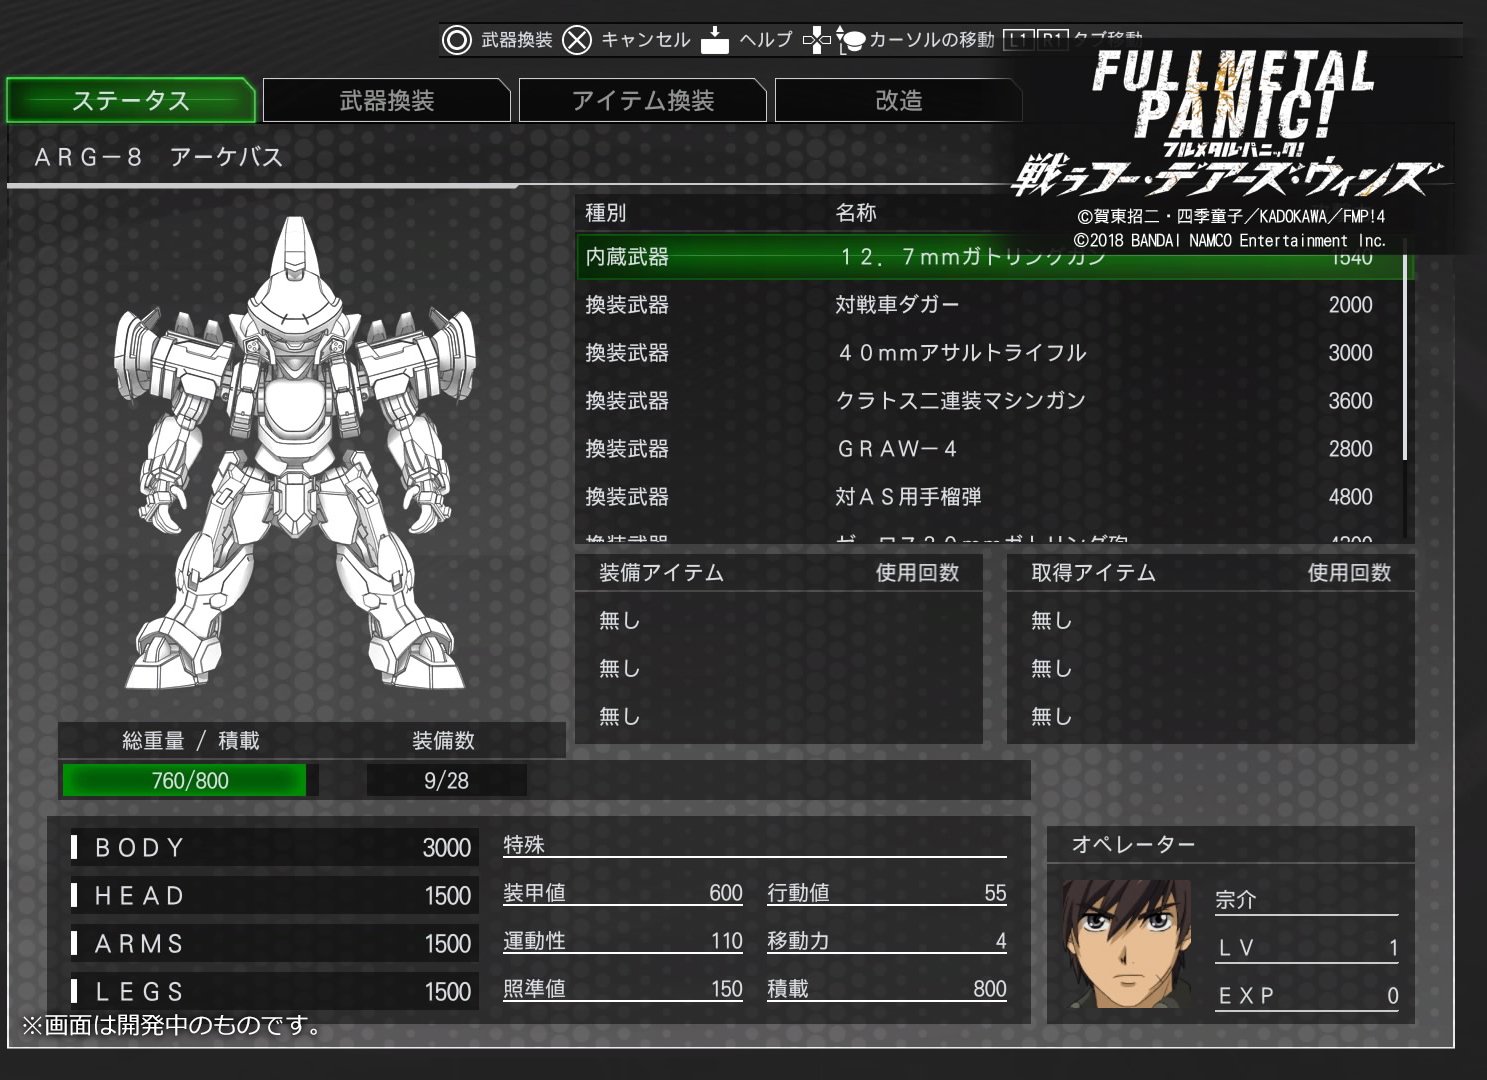Click the touchpad help icon
This screenshot has height=1080, width=1487.
[x=715, y=40]
